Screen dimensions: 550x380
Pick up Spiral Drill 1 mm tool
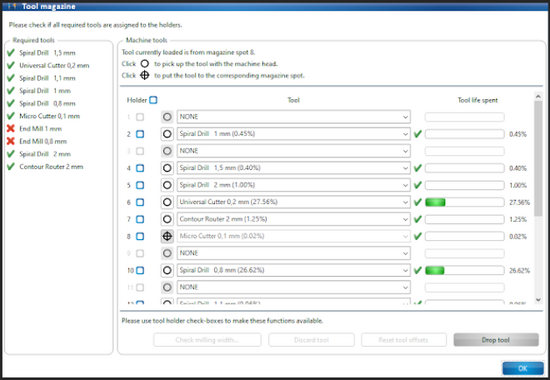click(167, 134)
